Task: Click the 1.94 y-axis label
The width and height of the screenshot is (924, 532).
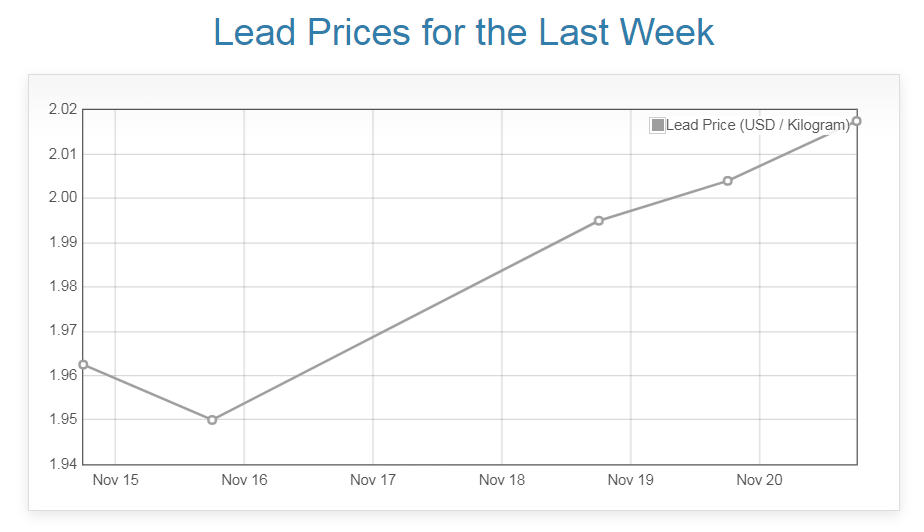Action: pos(62,464)
